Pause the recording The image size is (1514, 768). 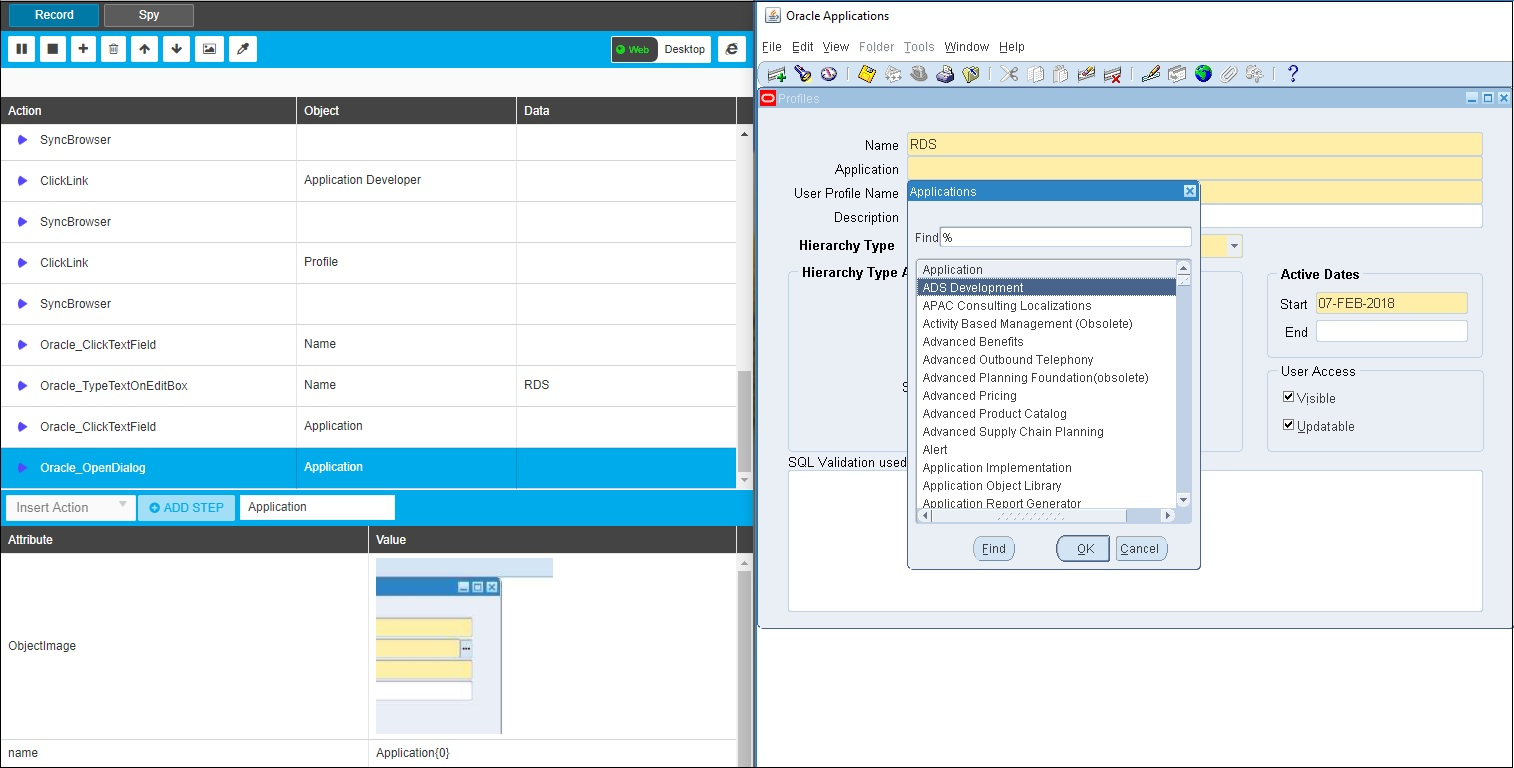[x=23, y=49]
